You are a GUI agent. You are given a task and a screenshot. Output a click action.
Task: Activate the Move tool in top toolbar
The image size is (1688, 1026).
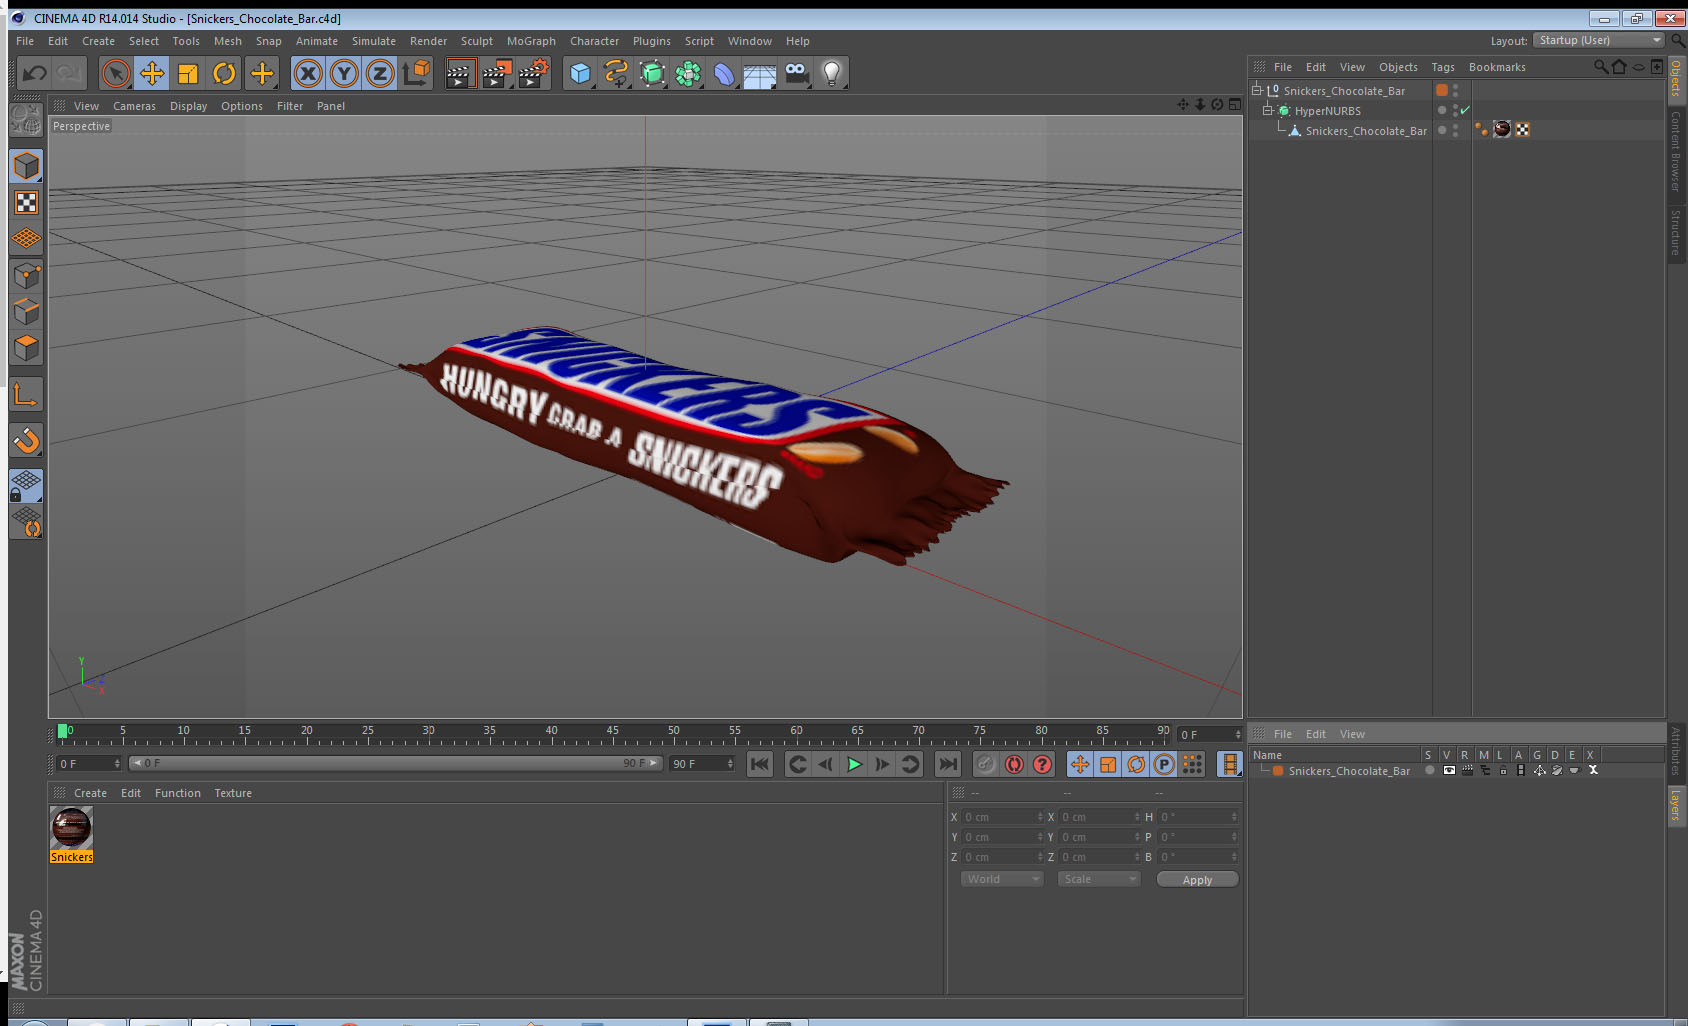click(x=152, y=73)
